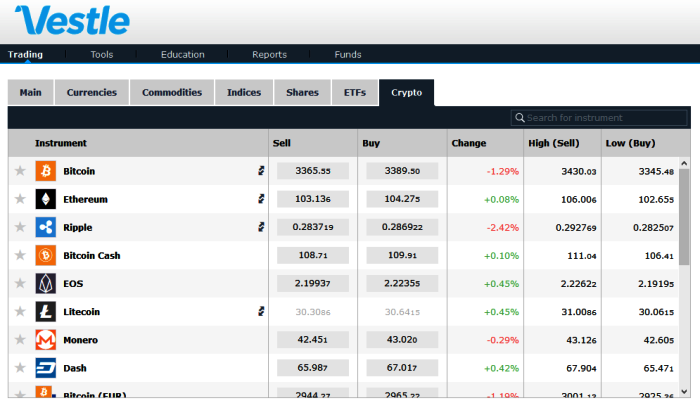The image size is (700, 400).
Task: Switch to the Currencies tab
Action: click(92, 92)
